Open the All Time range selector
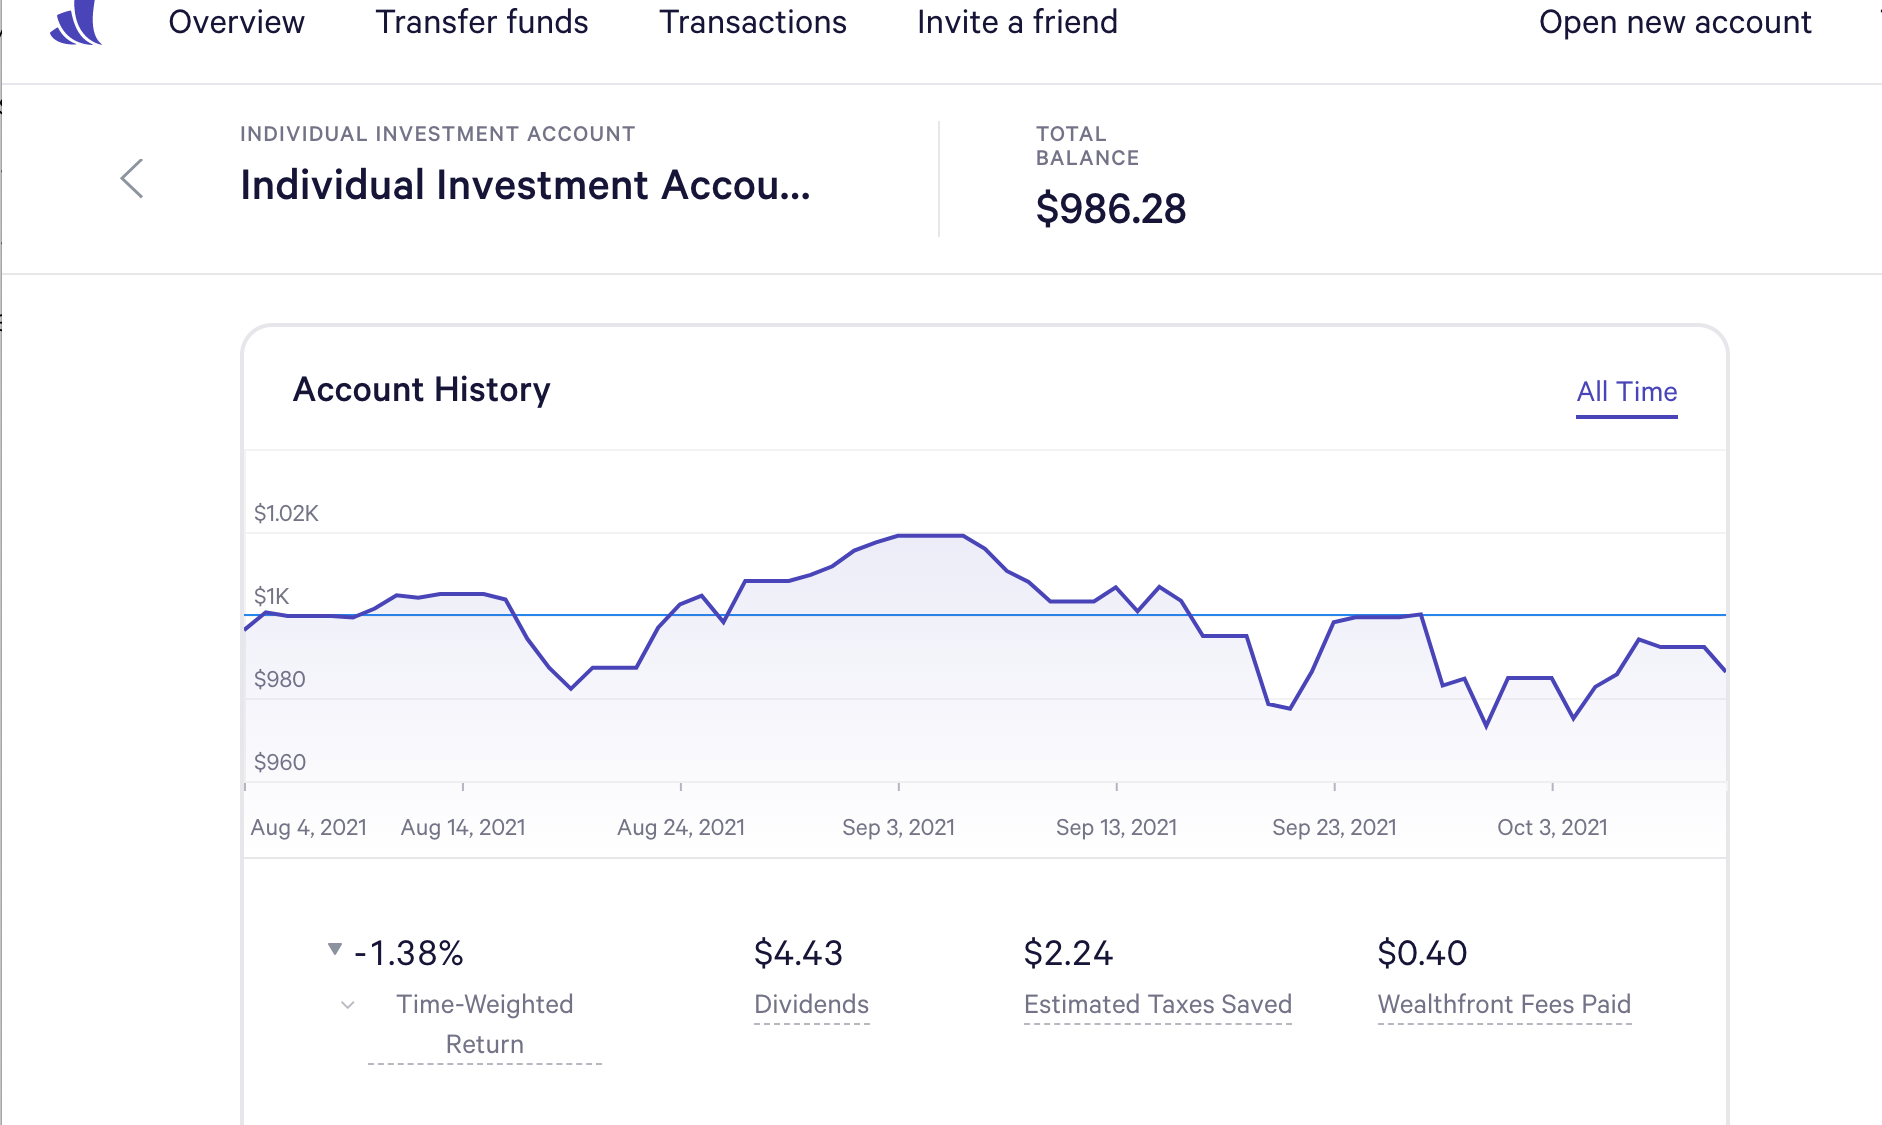The height and width of the screenshot is (1125, 1882). (x=1626, y=392)
